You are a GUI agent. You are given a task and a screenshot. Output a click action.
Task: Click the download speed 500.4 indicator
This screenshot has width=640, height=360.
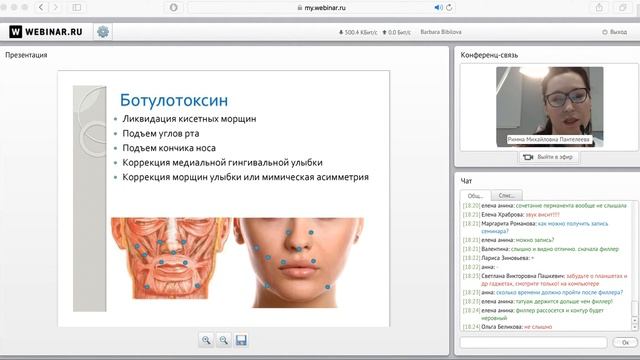pyautogui.click(x=358, y=32)
